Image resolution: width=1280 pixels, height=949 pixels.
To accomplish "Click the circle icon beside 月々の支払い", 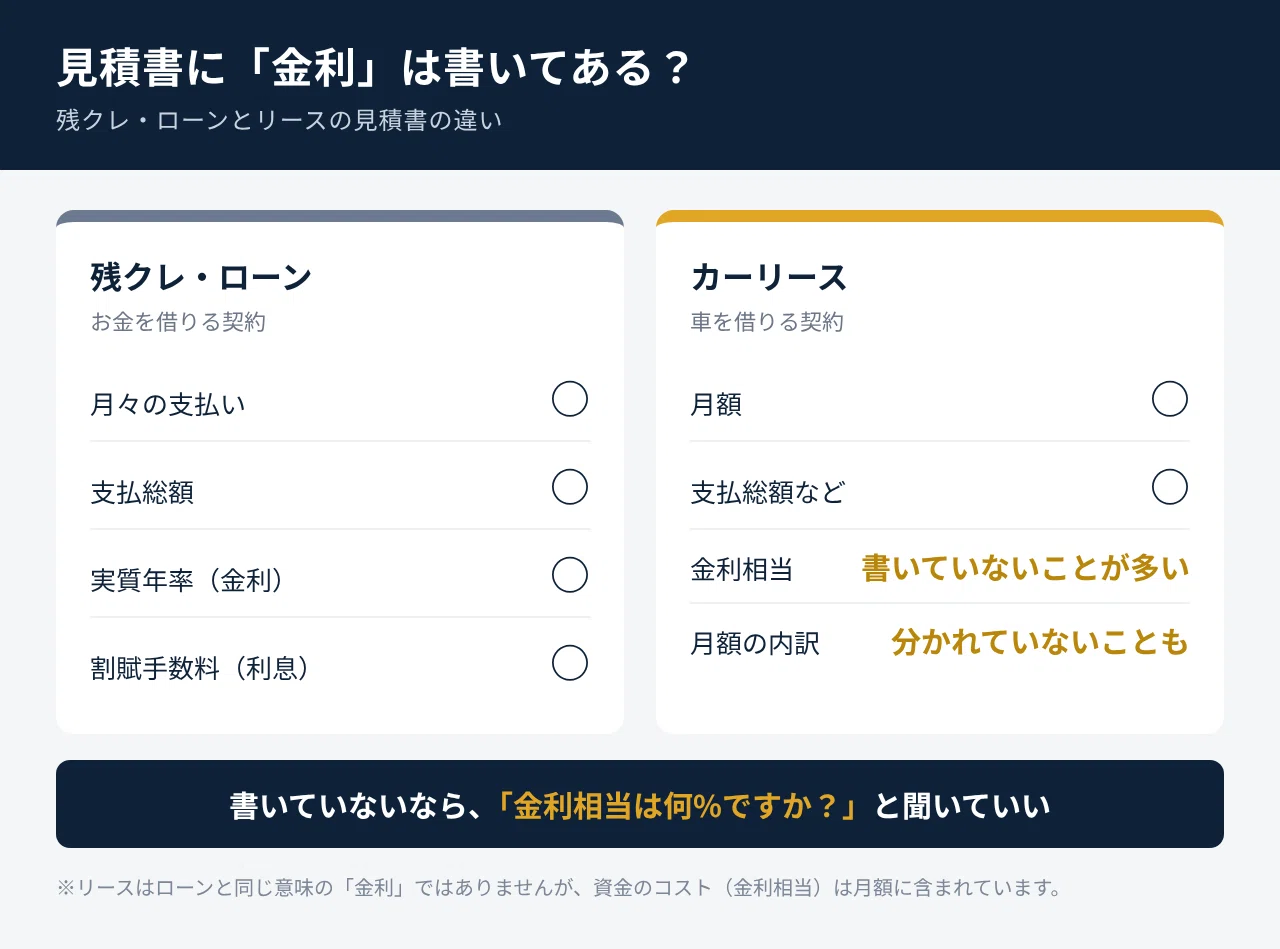I will (570, 399).
